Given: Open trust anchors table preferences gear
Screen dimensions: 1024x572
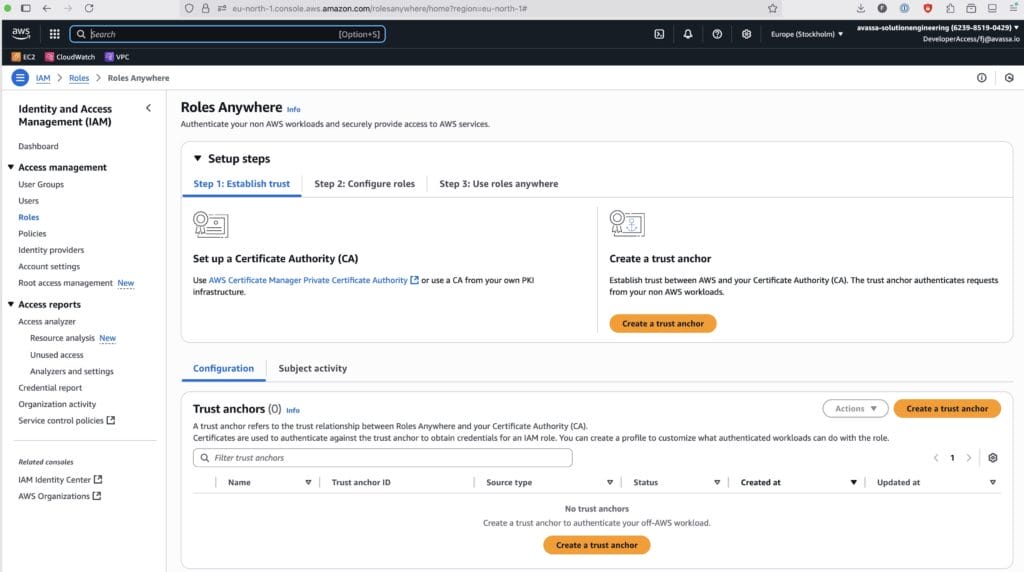Looking at the screenshot, I should (x=992, y=458).
